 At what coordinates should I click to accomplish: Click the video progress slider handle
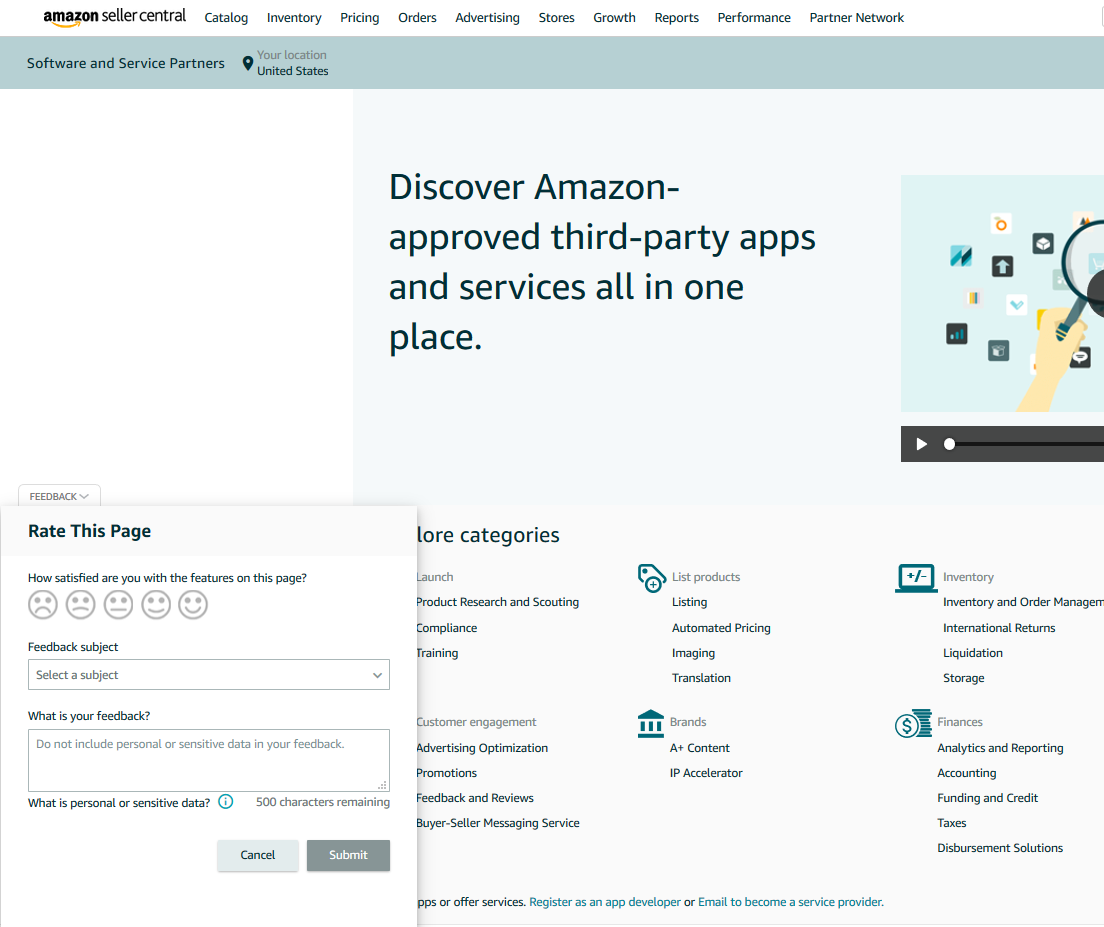click(949, 444)
